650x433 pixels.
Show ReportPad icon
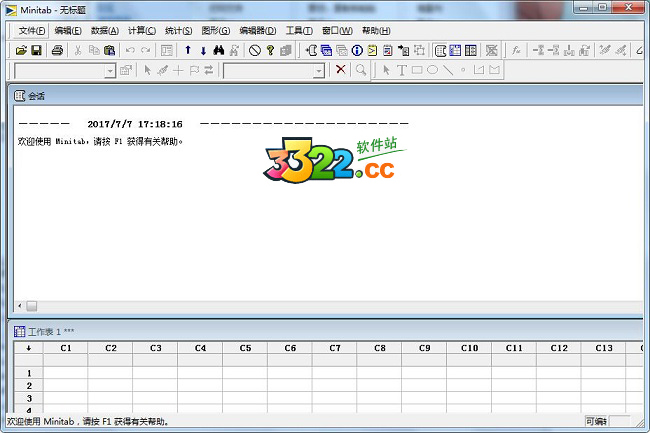[388, 51]
